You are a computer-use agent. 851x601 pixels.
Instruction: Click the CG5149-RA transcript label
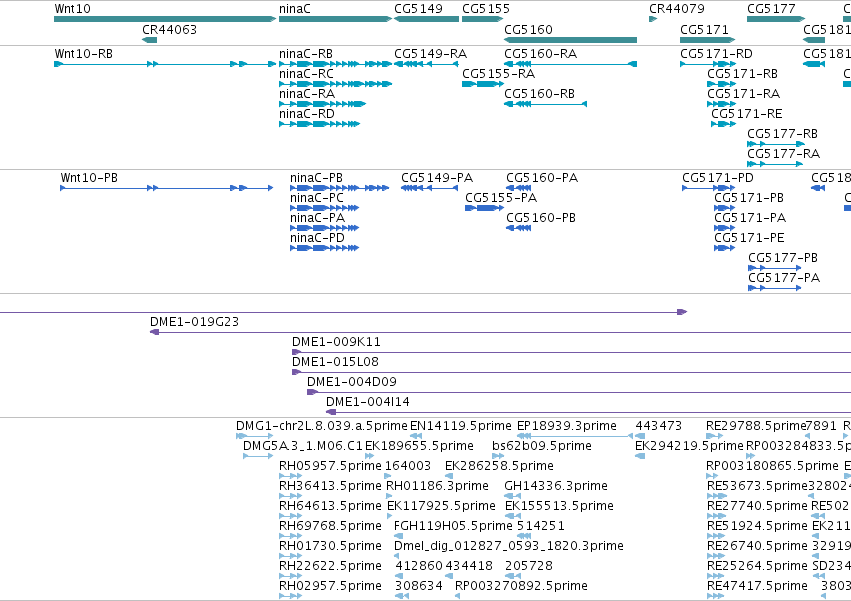(x=430, y=54)
